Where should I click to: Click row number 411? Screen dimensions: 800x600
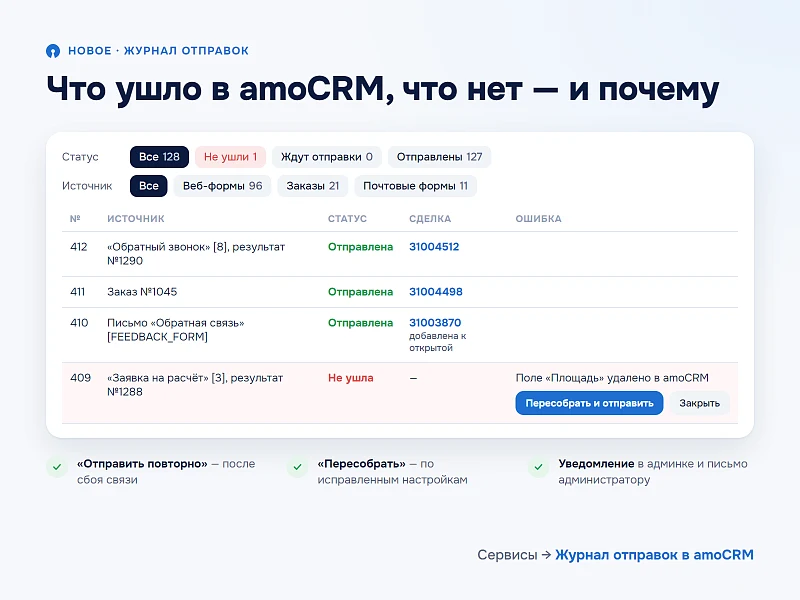[x=78, y=292]
